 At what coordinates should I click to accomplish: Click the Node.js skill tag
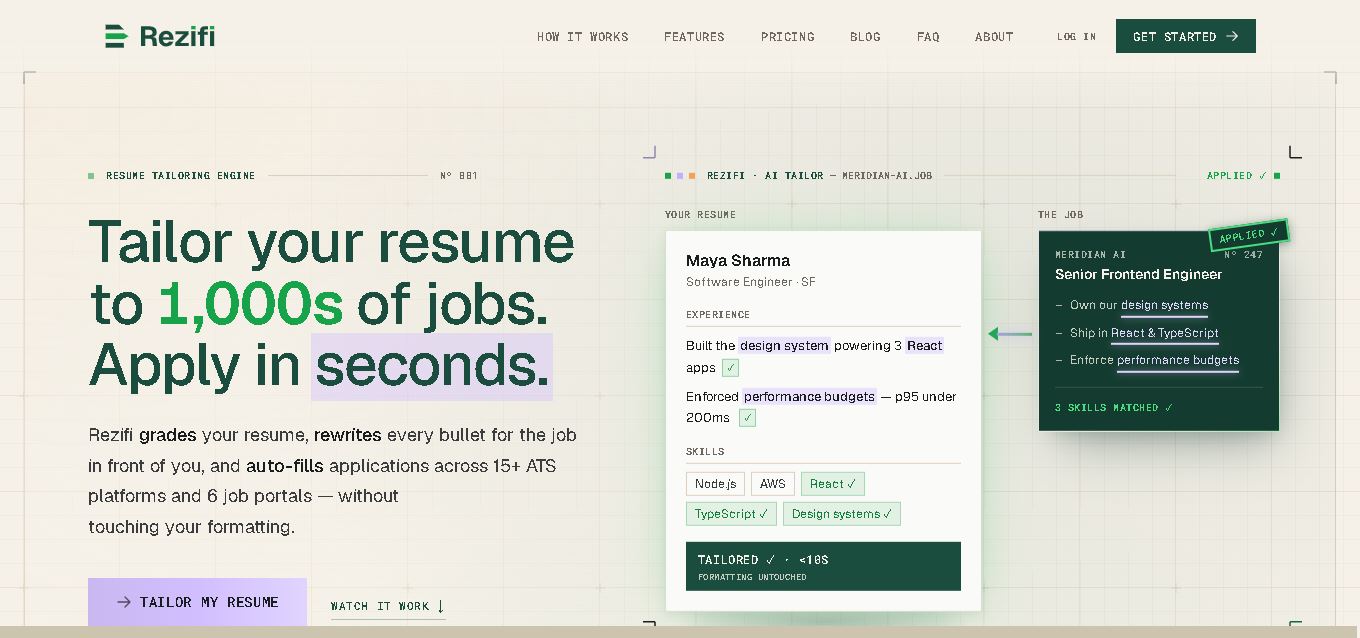point(716,484)
